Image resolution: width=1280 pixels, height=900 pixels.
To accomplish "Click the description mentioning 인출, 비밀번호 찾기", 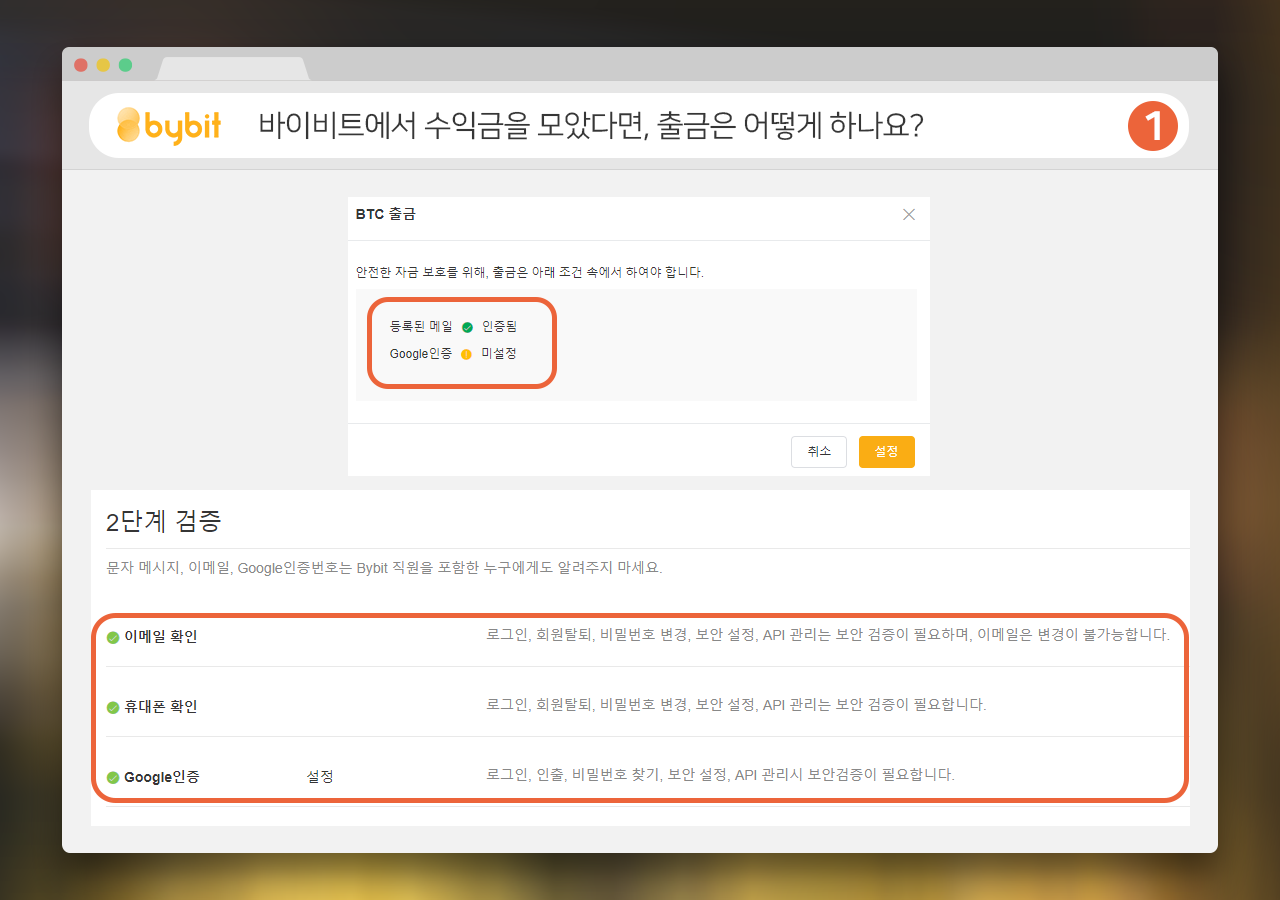I will pyautogui.click(x=721, y=774).
